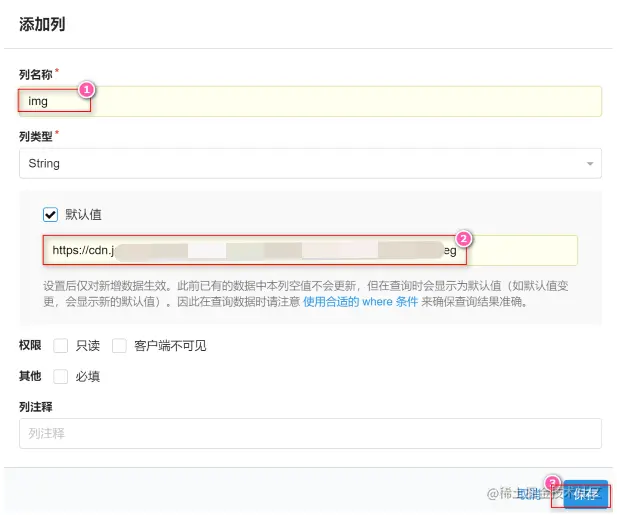Open the 列类型 String dropdown
Viewport: 617px width, 515px height.
click(x=310, y=163)
